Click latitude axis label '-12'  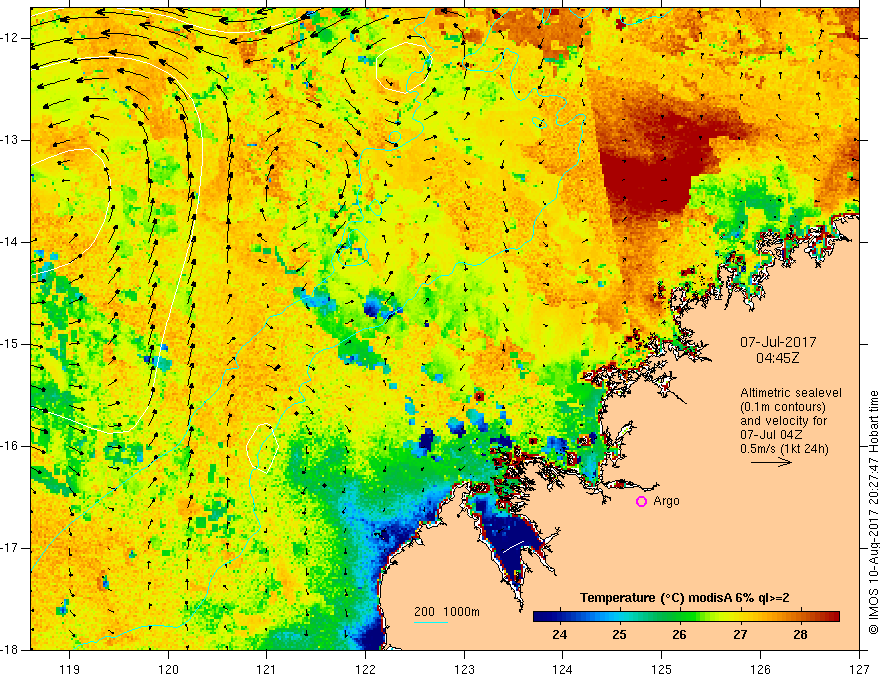pos(10,38)
